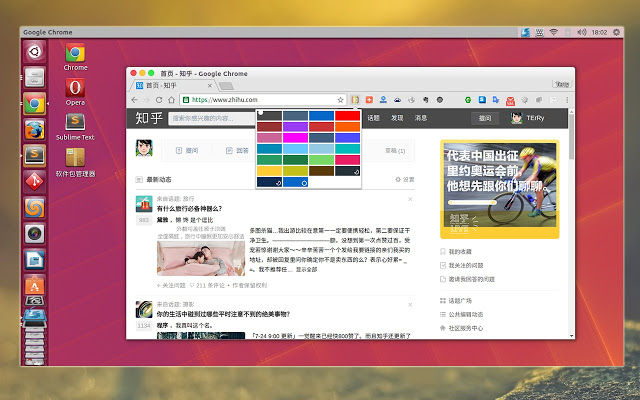
Task: Dismiss the first feed item with X
Action: click(410, 199)
